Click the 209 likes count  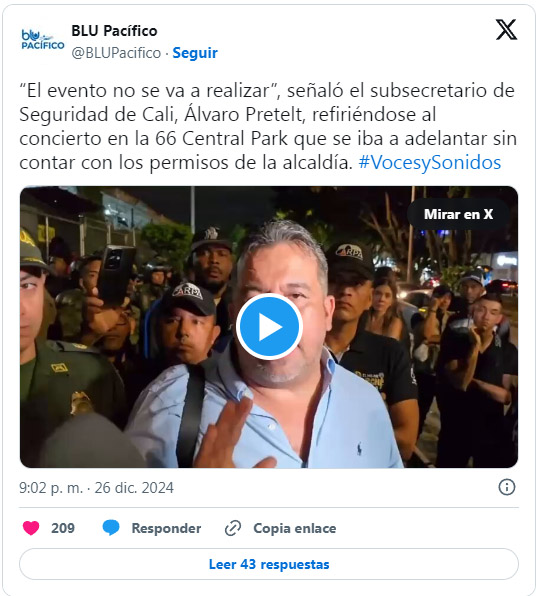click(x=63, y=528)
